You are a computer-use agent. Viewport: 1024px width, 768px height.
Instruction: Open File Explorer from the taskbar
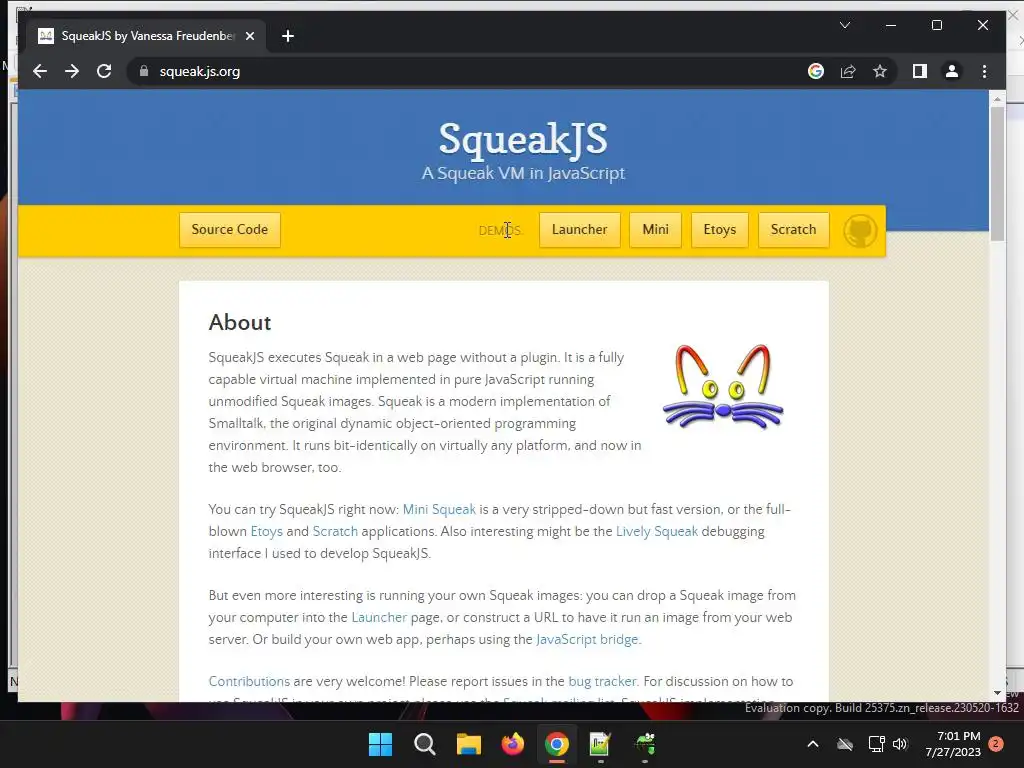click(468, 744)
